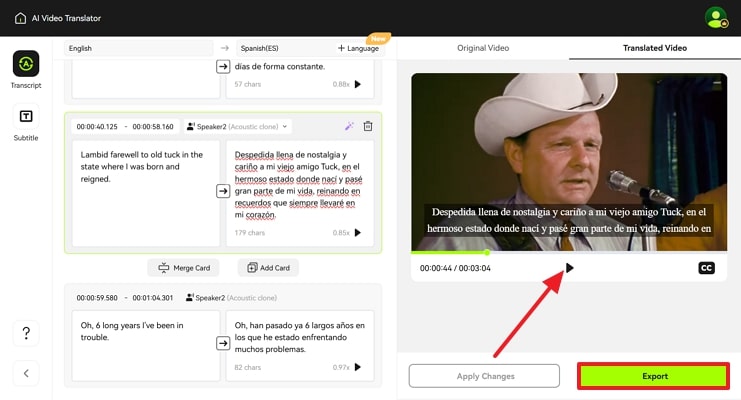The height and width of the screenshot is (400, 741).
Task: Open Speaker2 selector on the 00:00:59.580 card
Action: pyautogui.click(x=232, y=298)
